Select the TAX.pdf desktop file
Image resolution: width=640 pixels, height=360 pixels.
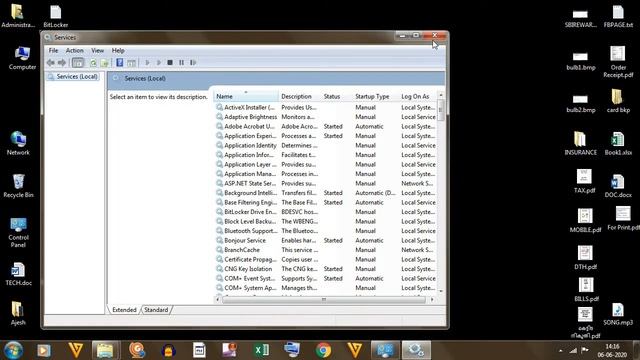[x=584, y=181]
